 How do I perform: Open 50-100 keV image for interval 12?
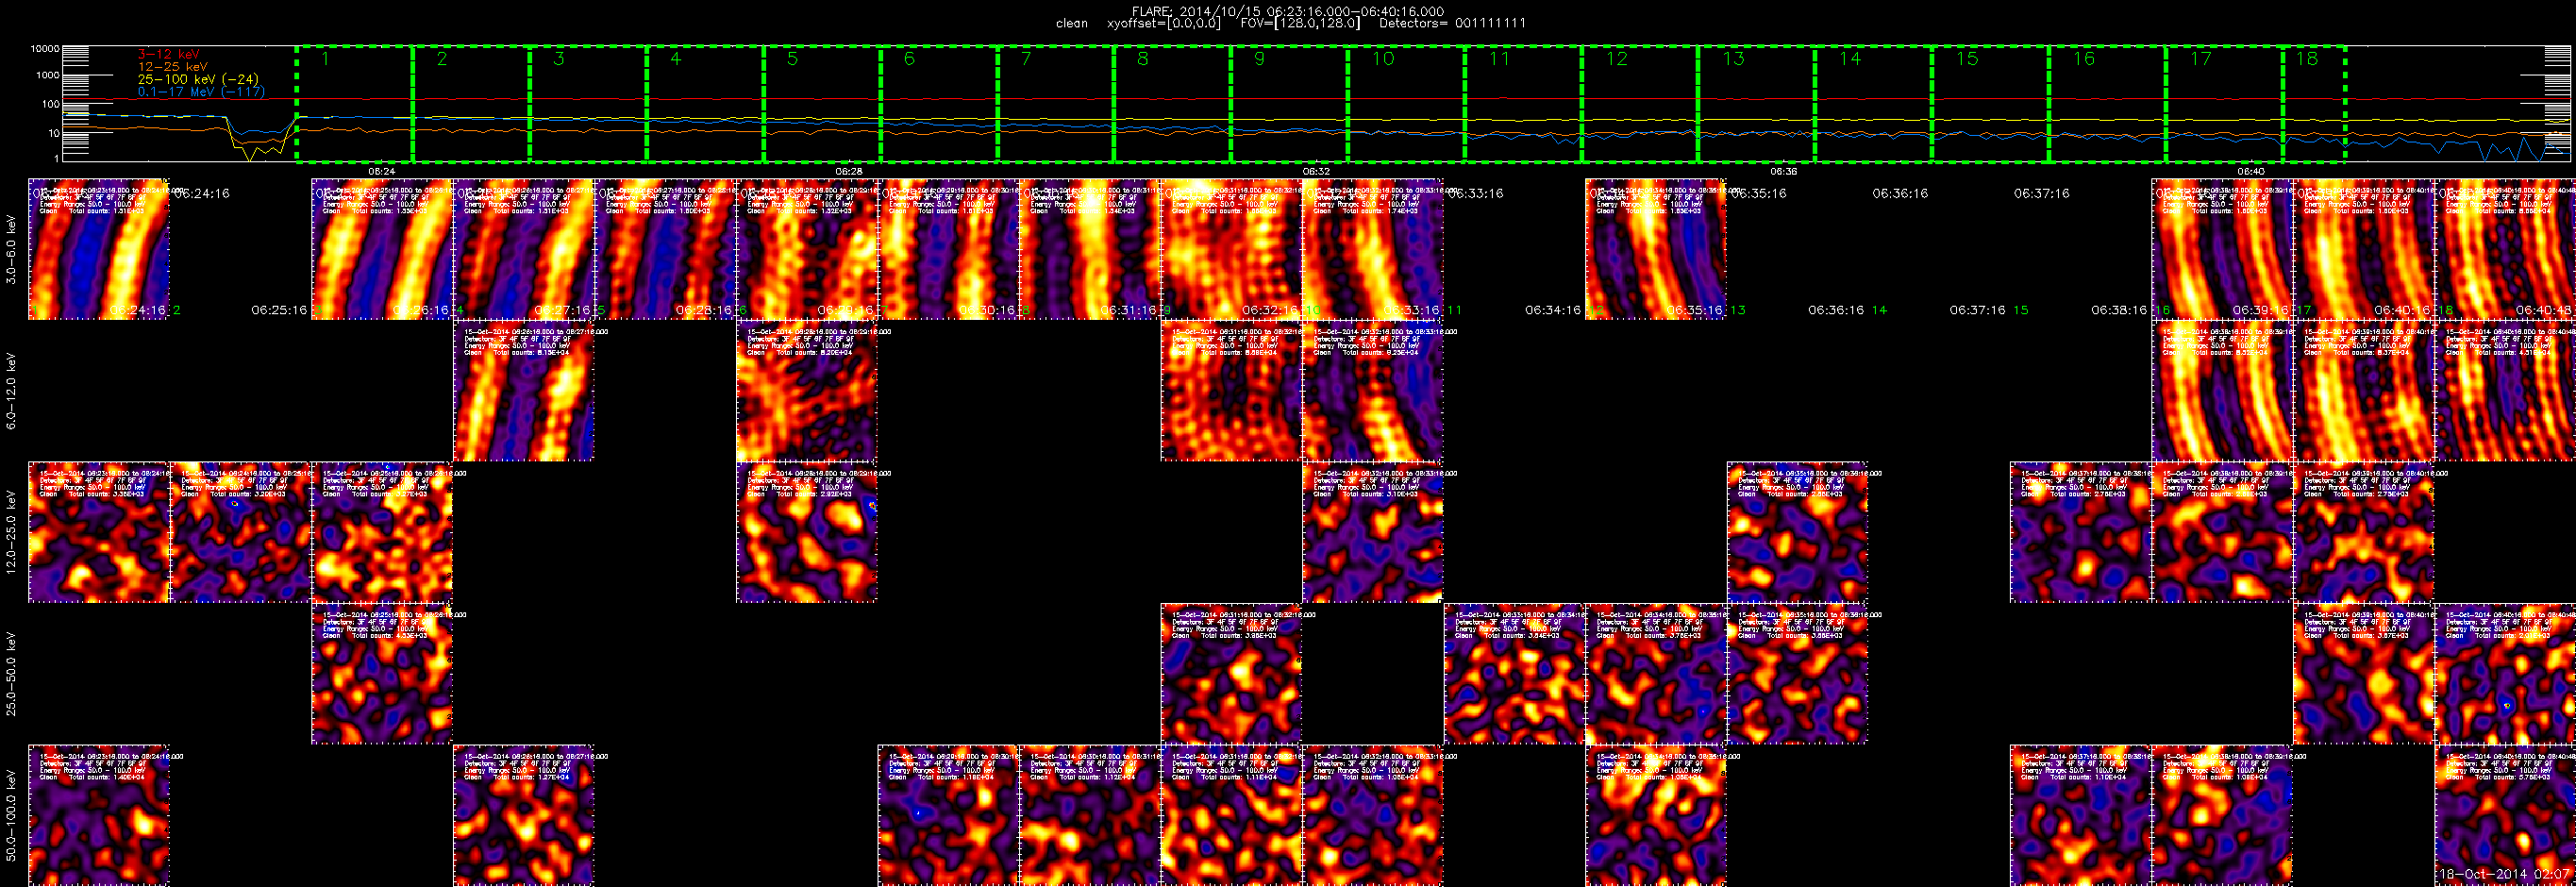(x=1655, y=815)
